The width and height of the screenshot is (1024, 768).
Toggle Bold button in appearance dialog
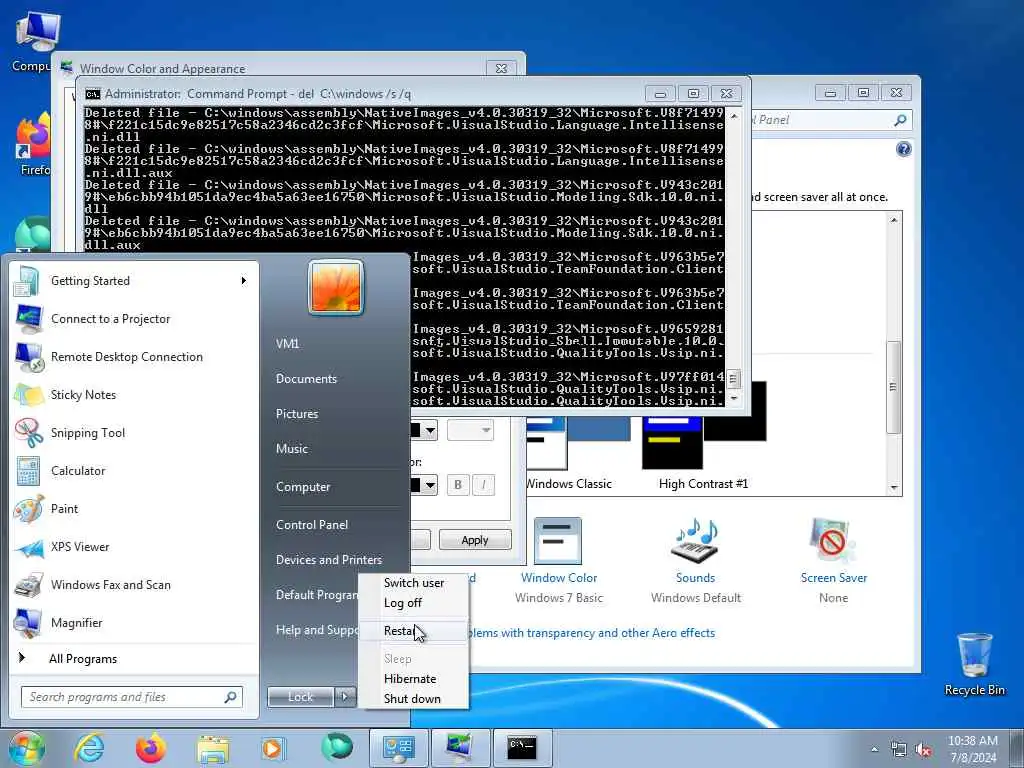pos(458,485)
